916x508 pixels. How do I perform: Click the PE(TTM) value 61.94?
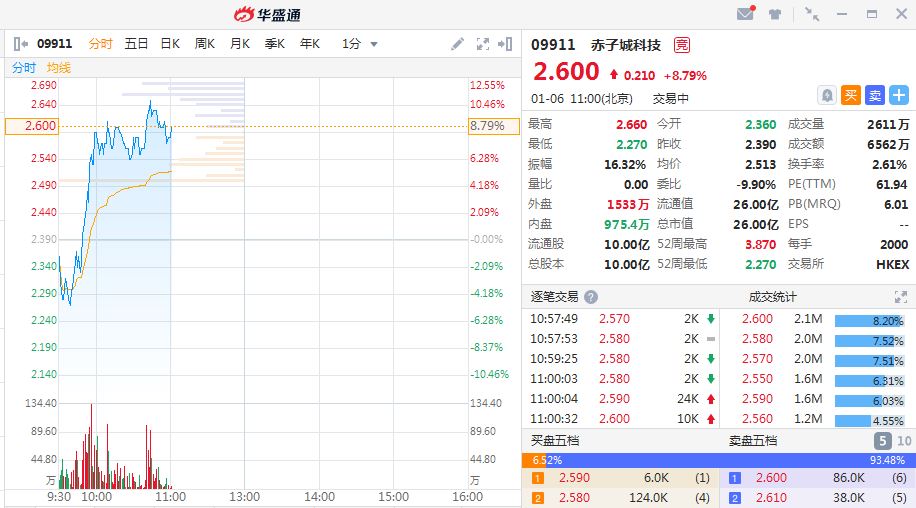click(x=891, y=185)
